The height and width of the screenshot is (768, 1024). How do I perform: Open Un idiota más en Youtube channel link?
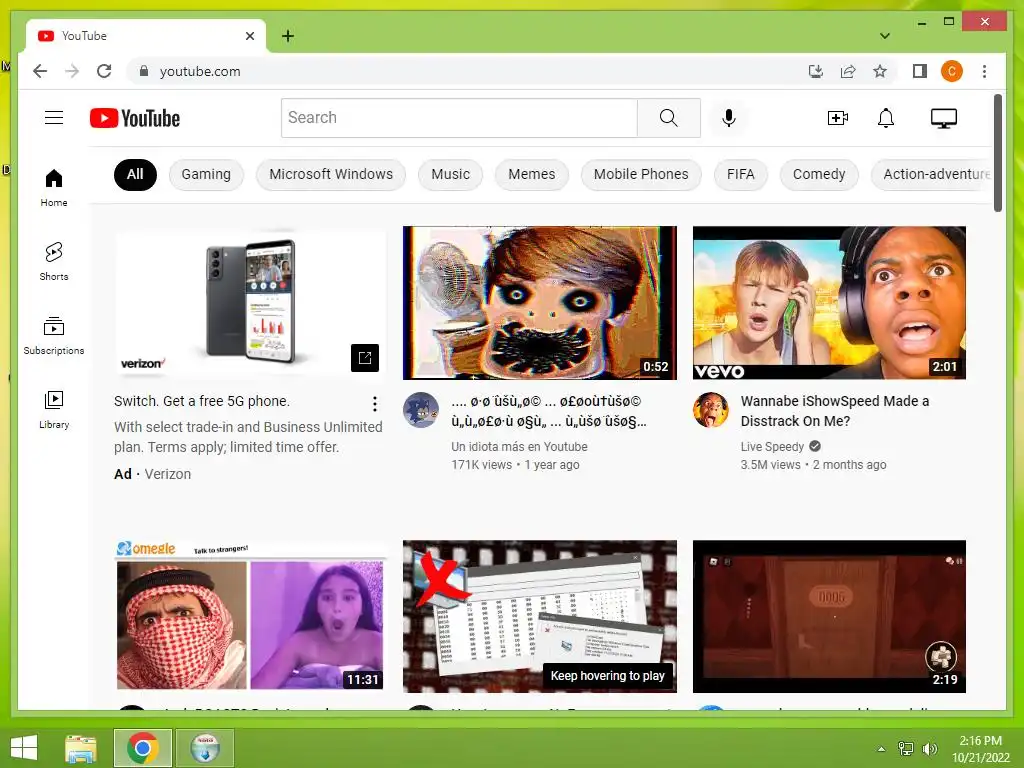click(x=519, y=447)
